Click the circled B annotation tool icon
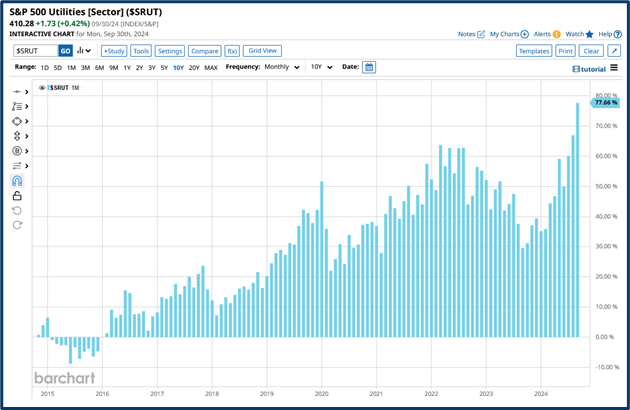This screenshot has width=630, height=410. 17,151
